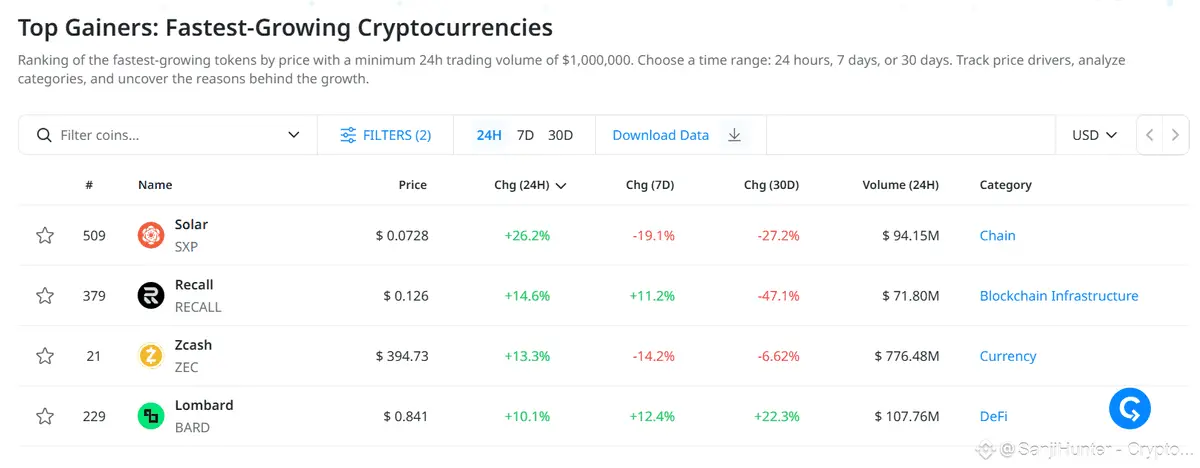The image size is (1200, 468).
Task: Switch to the 7D time range
Action: click(x=525, y=135)
